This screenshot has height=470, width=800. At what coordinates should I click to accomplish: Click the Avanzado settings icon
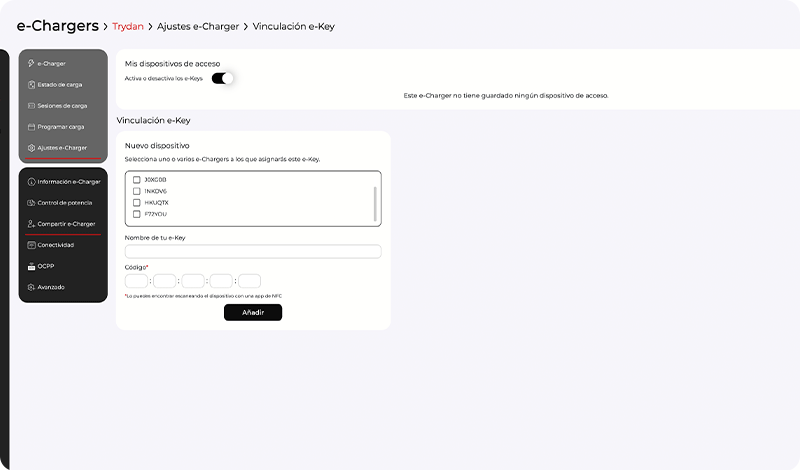(x=32, y=287)
